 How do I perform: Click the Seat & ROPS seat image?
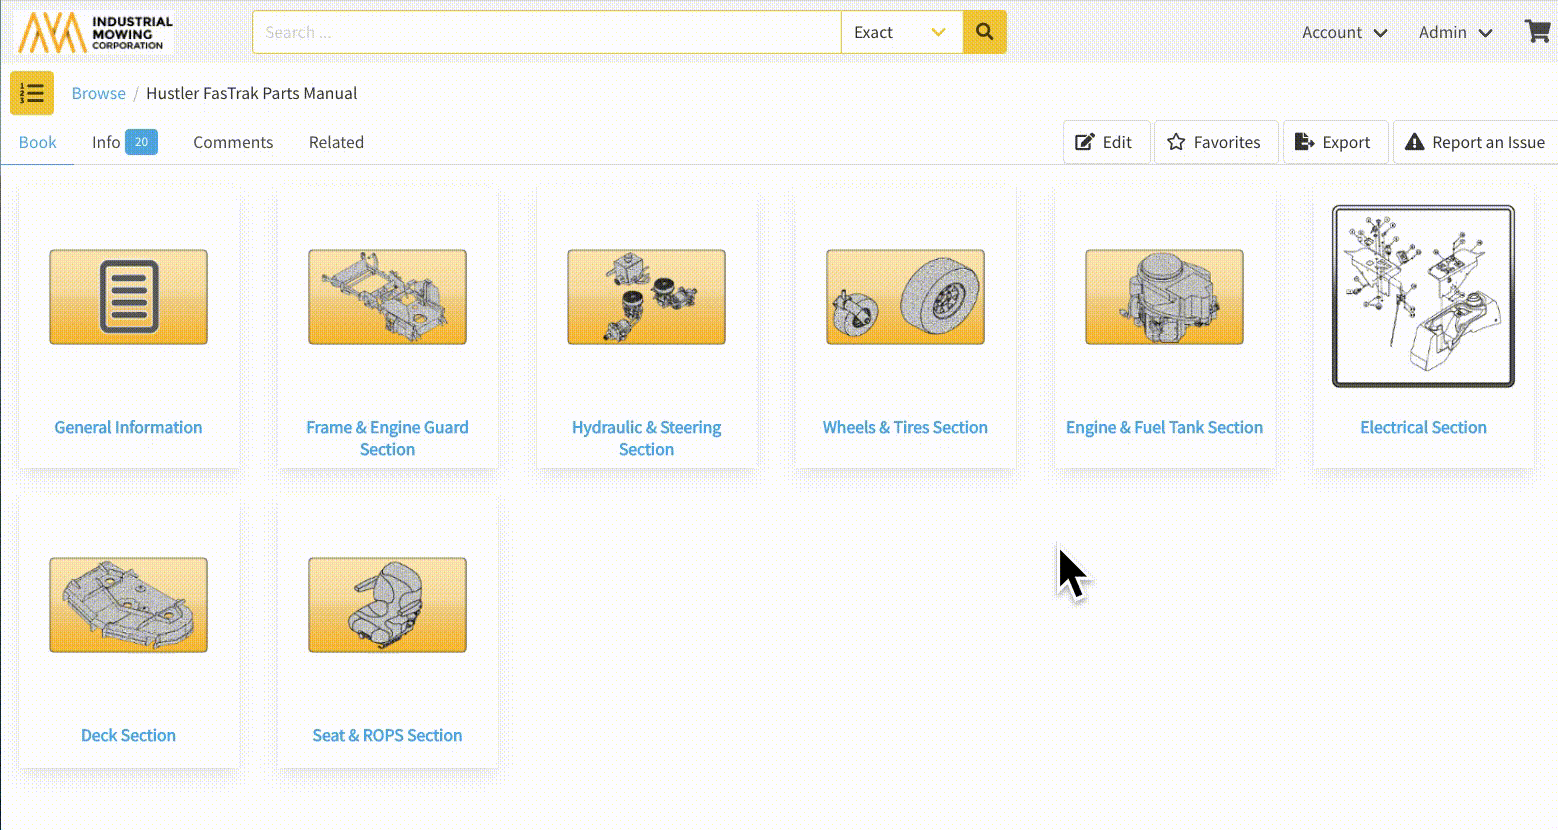(387, 605)
